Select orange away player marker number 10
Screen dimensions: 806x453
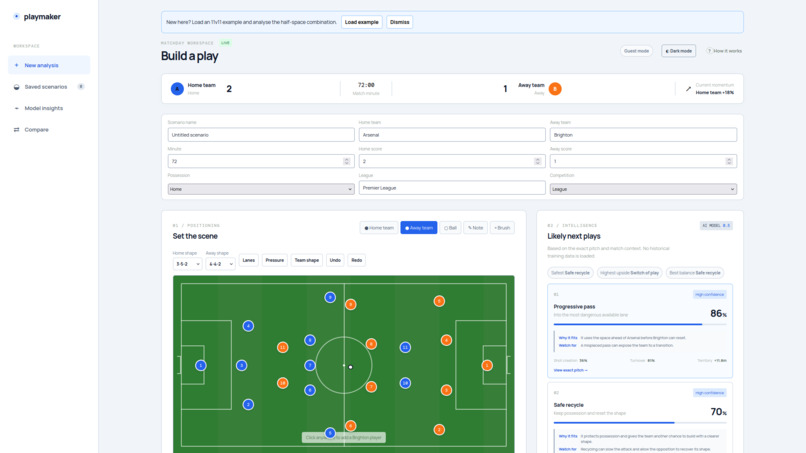pos(282,383)
